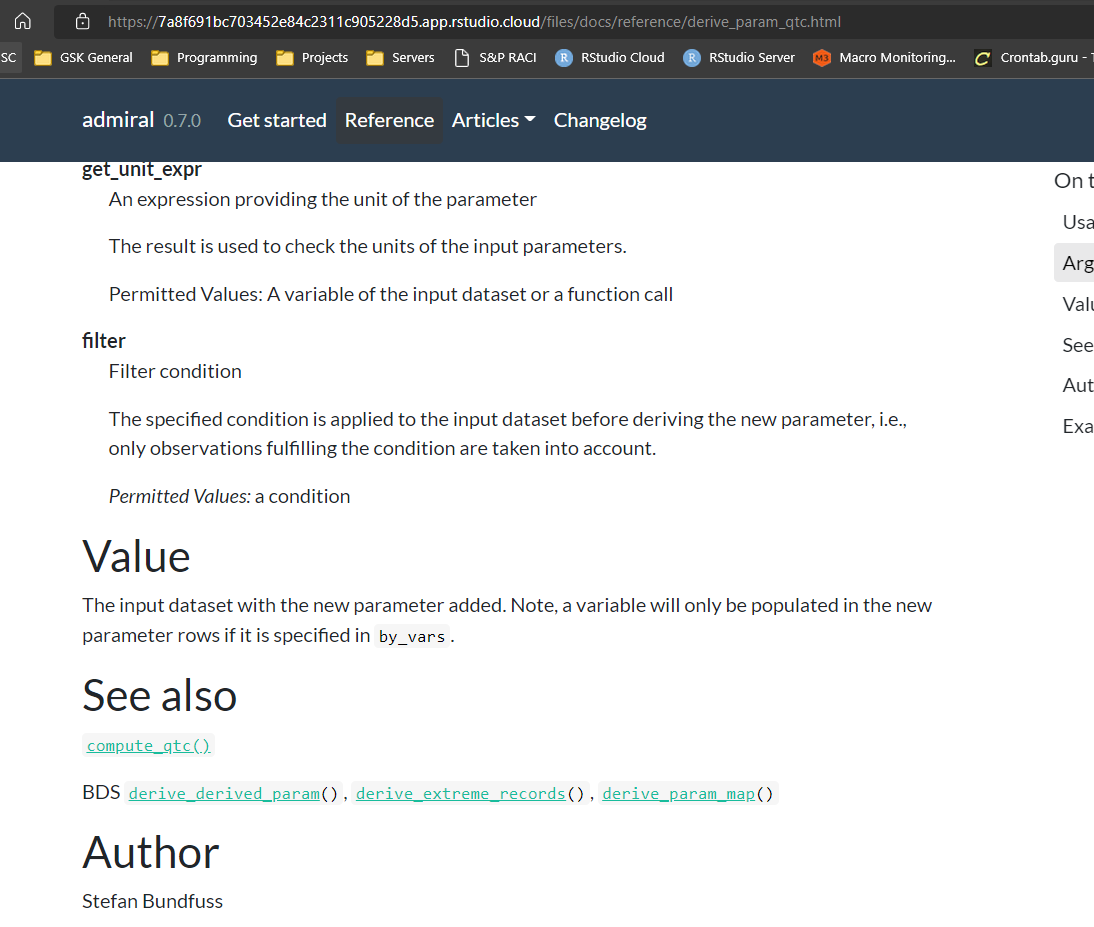Open the RStudio Server bookmark
Image resolution: width=1094 pixels, height=927 pixels.
[739, 57]
